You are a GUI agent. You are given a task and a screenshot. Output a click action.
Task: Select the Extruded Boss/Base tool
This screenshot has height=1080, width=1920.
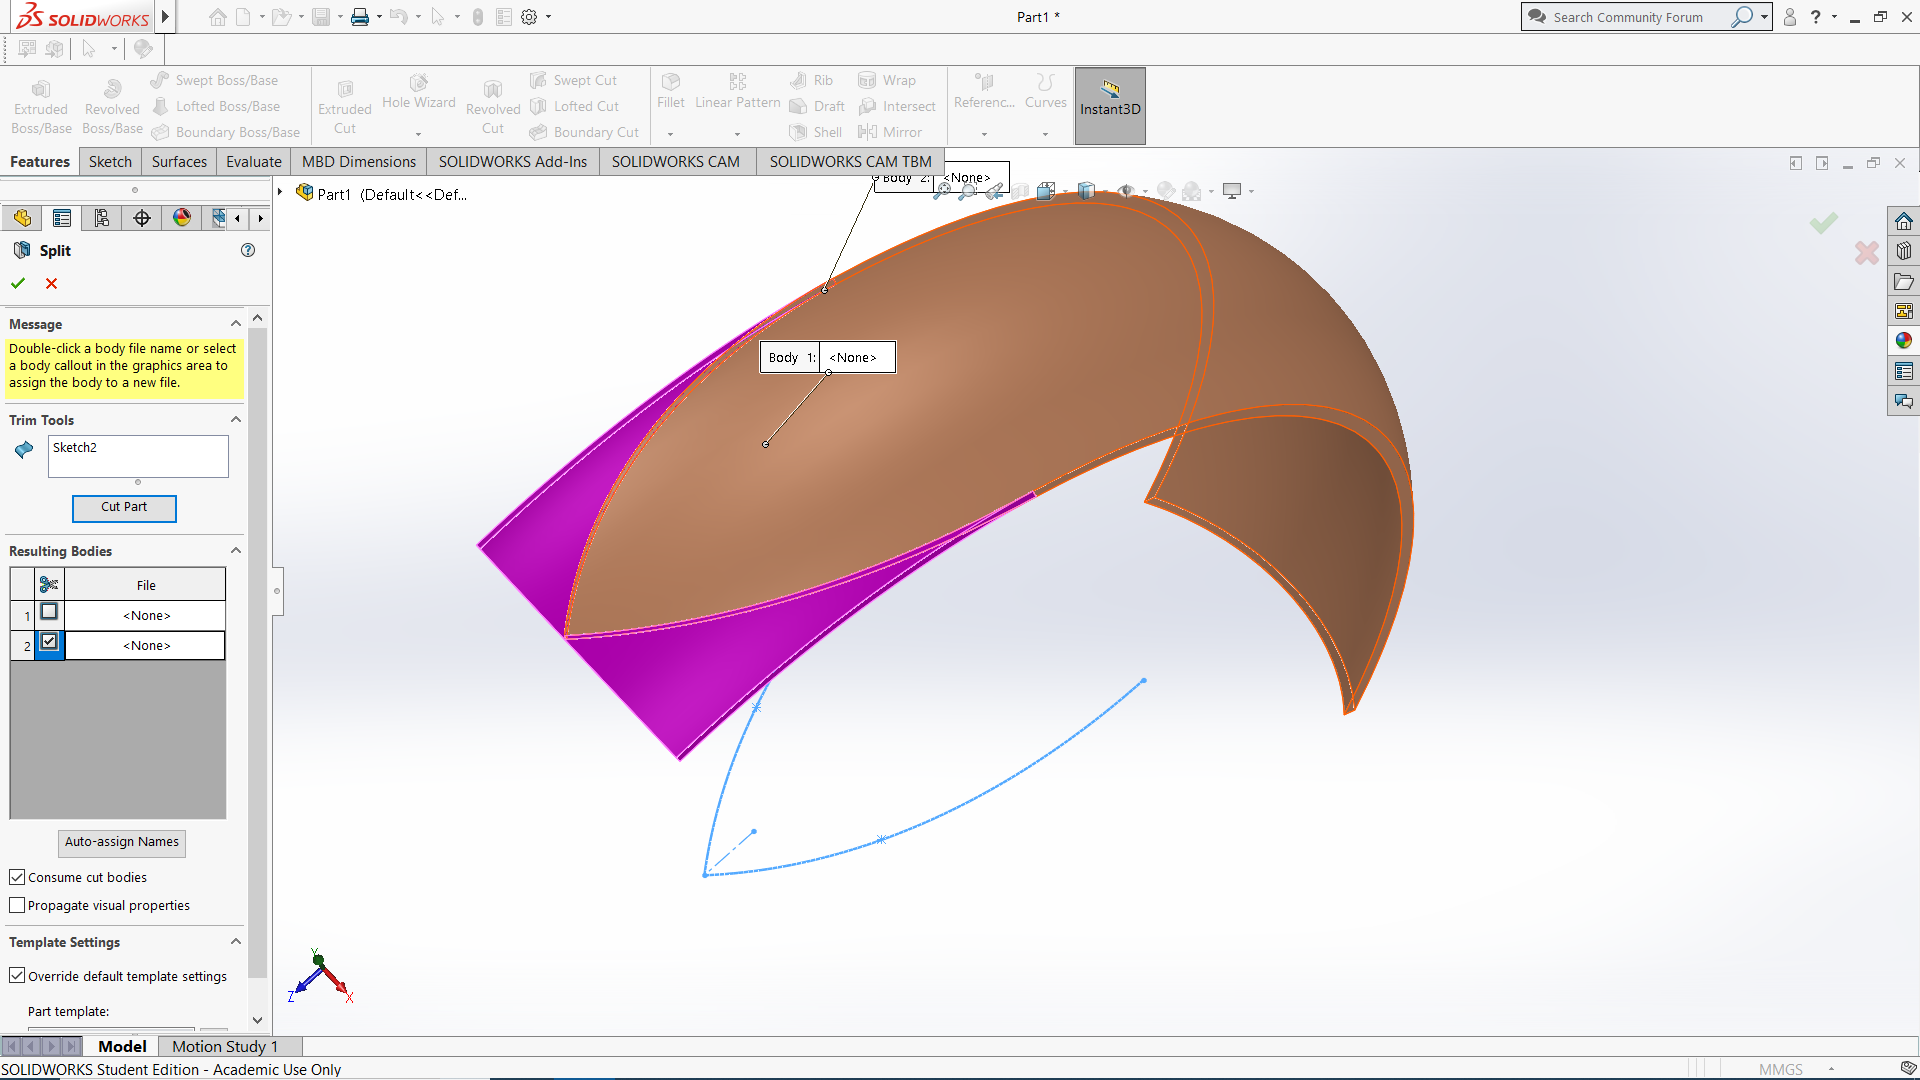click(41, 104)
